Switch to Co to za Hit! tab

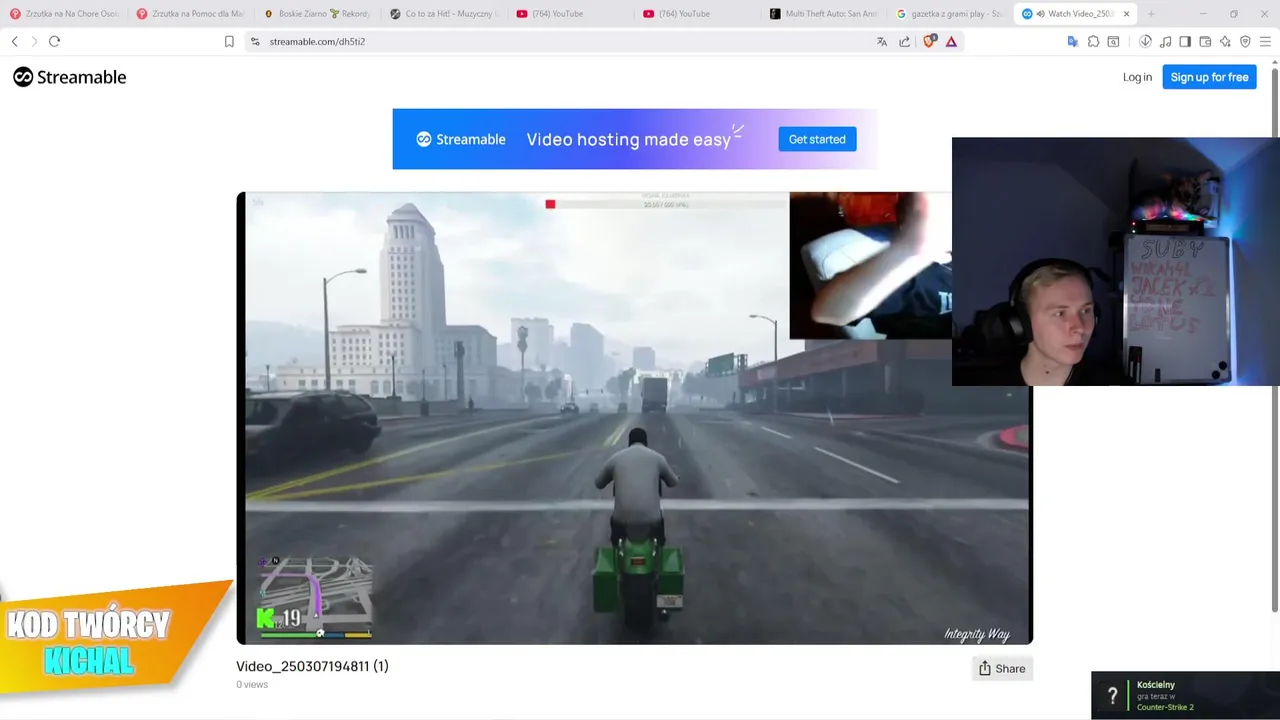443,14
